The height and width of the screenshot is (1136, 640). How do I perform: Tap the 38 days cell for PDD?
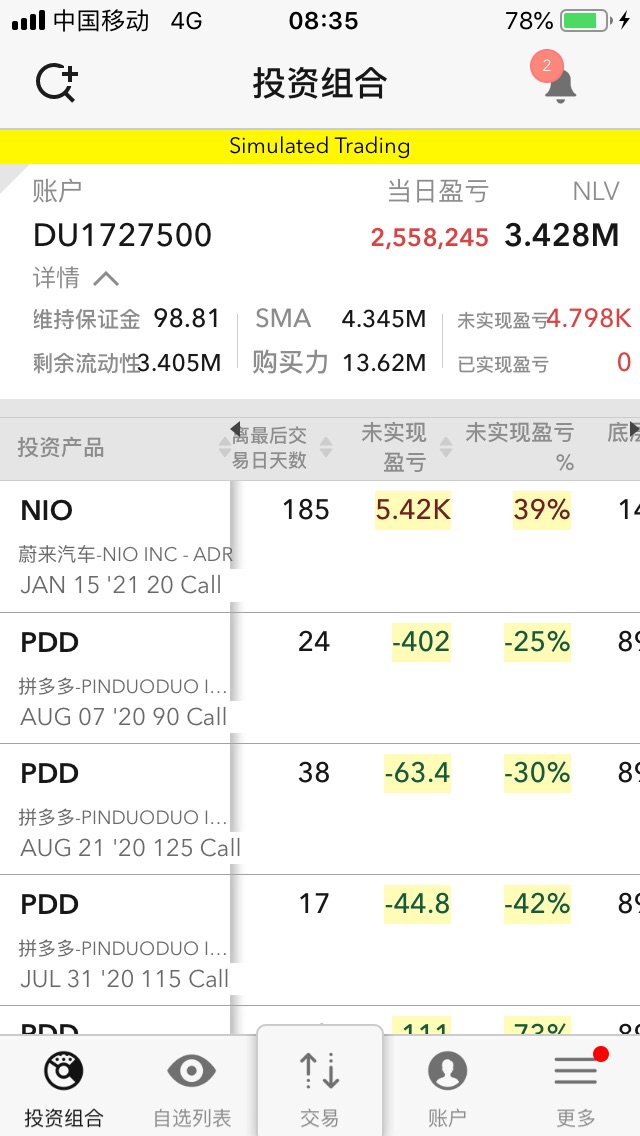pyautogui.click(x=314, y=773)
